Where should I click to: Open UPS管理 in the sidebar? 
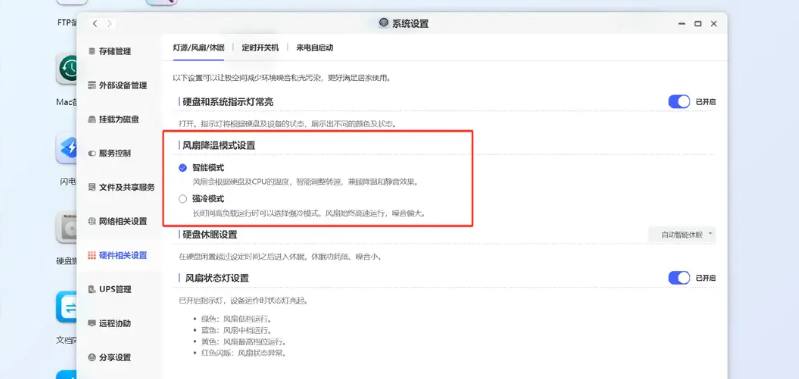tap(110, 289)
